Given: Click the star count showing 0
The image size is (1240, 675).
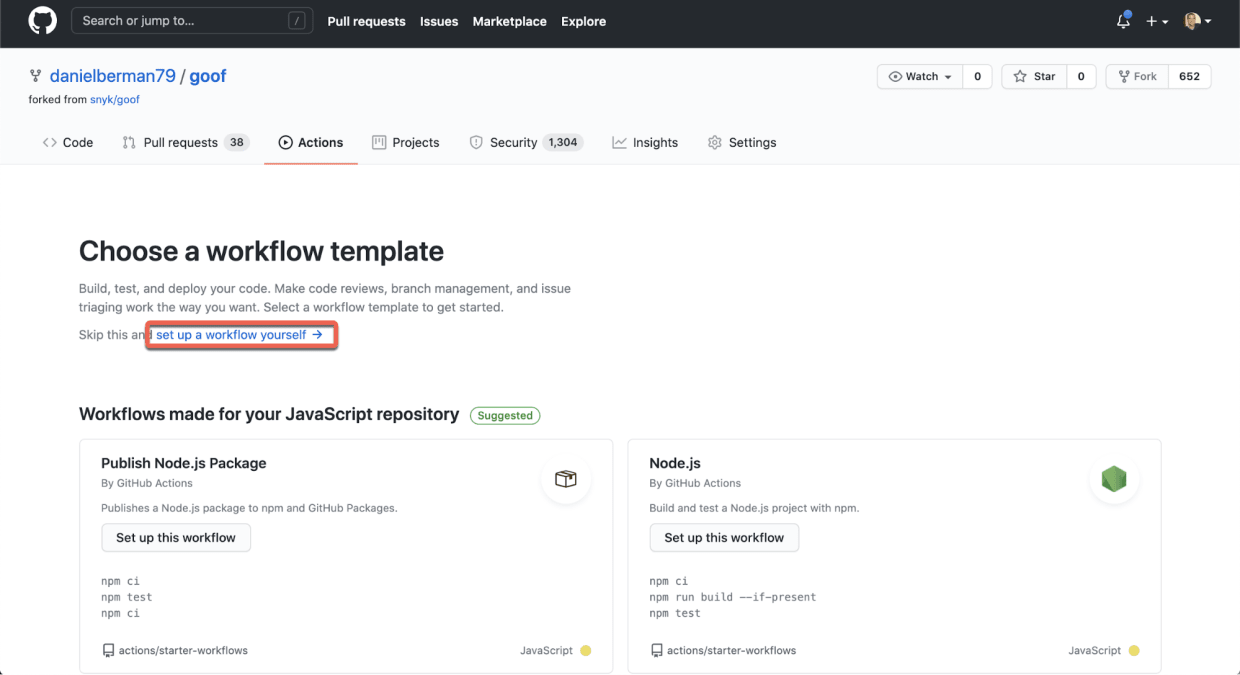Looking at the screenshot, I should [1081, 77].
